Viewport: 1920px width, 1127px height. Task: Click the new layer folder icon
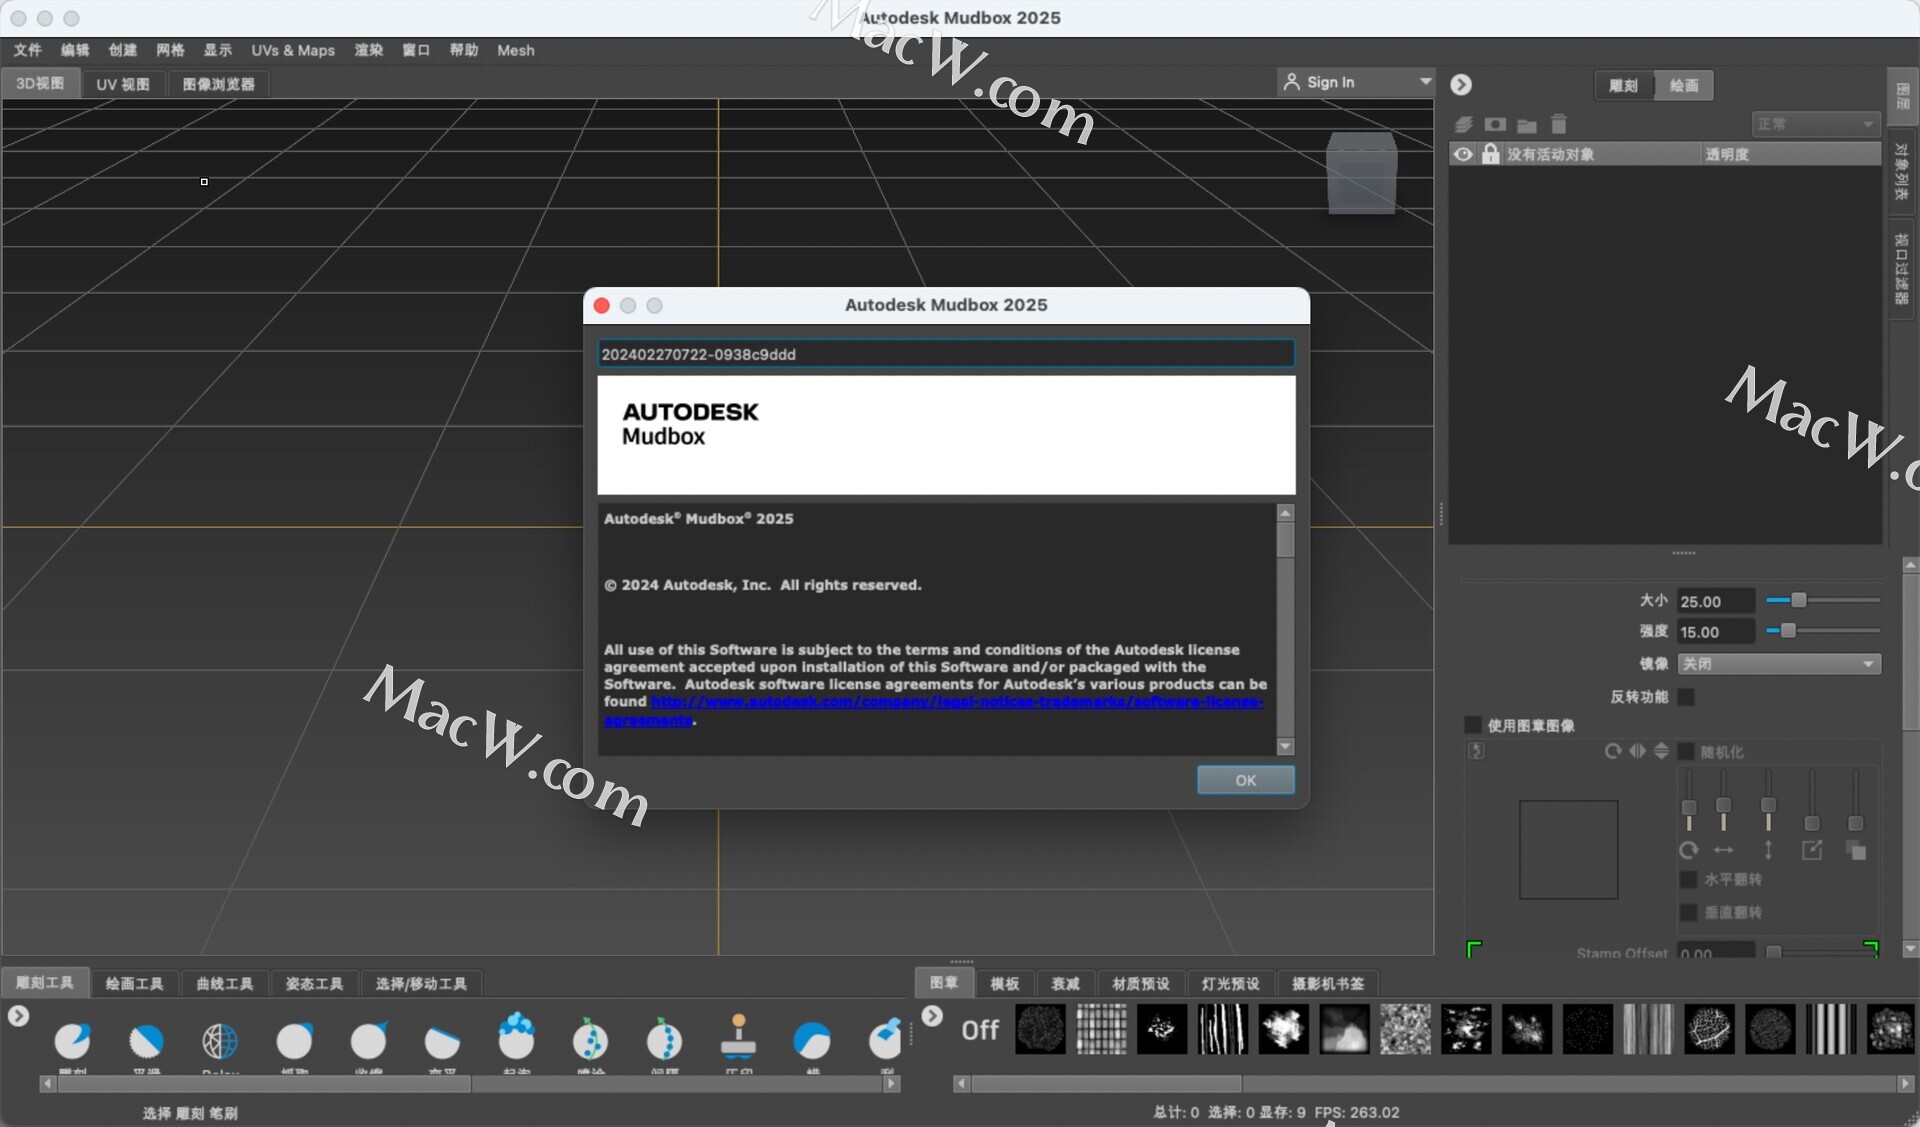click(1526, 126)
